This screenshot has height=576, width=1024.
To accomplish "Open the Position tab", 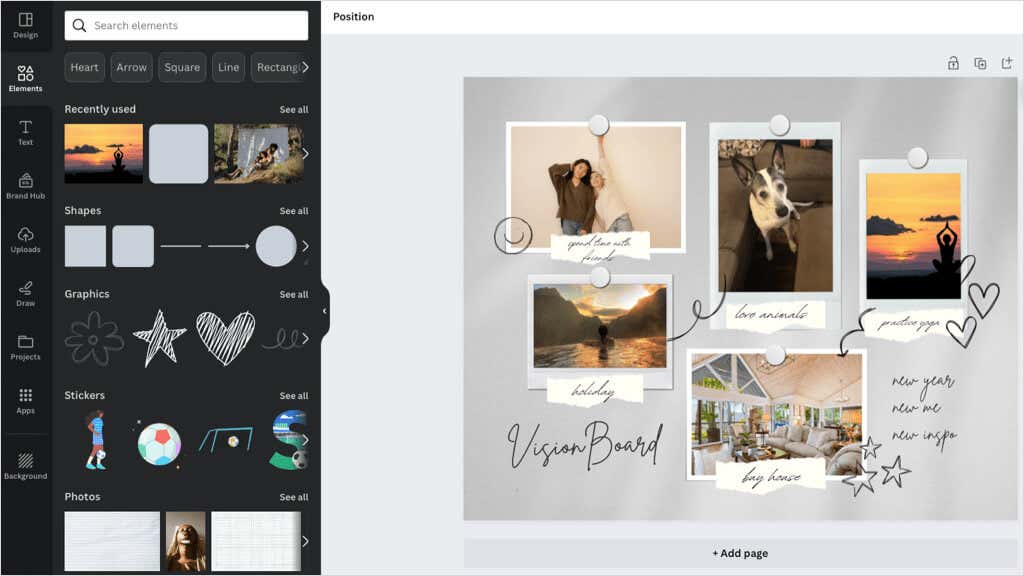I will [x=353, y=16].
